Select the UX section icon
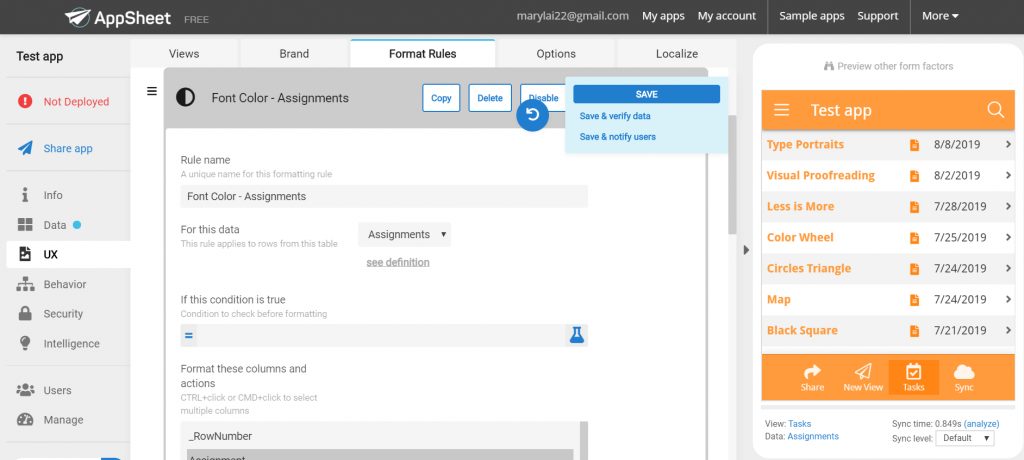 click(x=25, y=254)
